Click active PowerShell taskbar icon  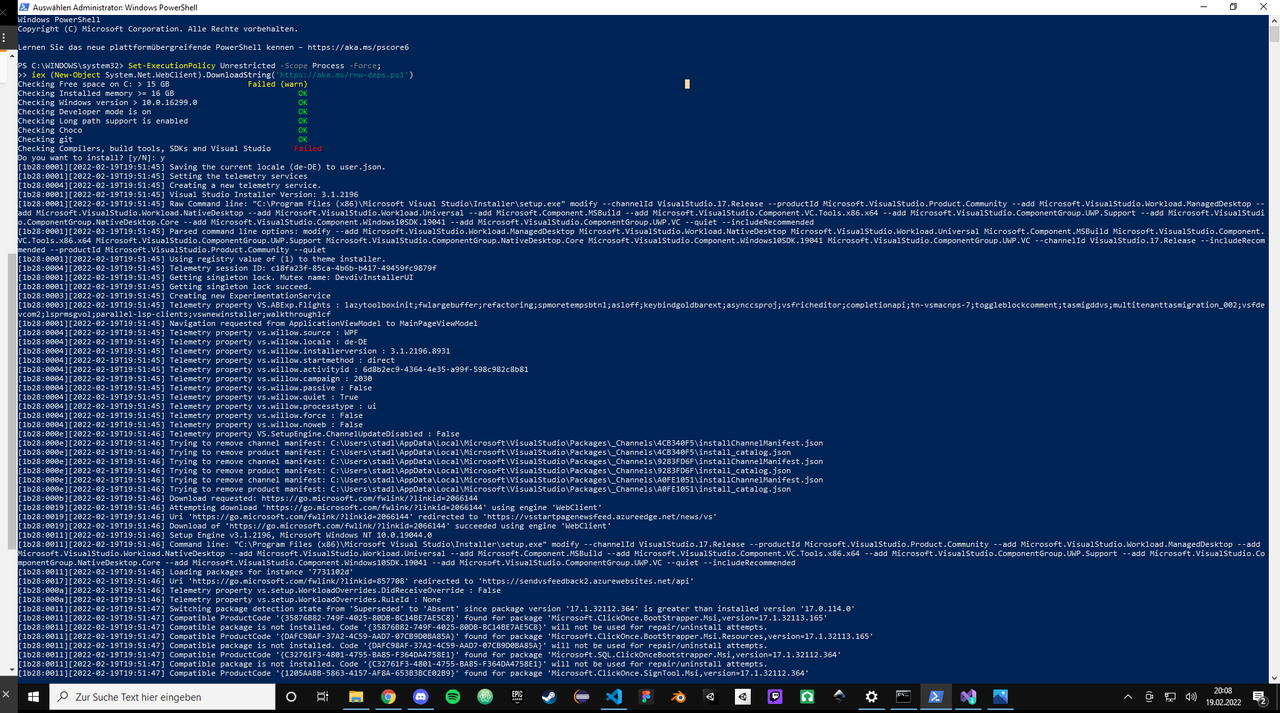point(936,696)
